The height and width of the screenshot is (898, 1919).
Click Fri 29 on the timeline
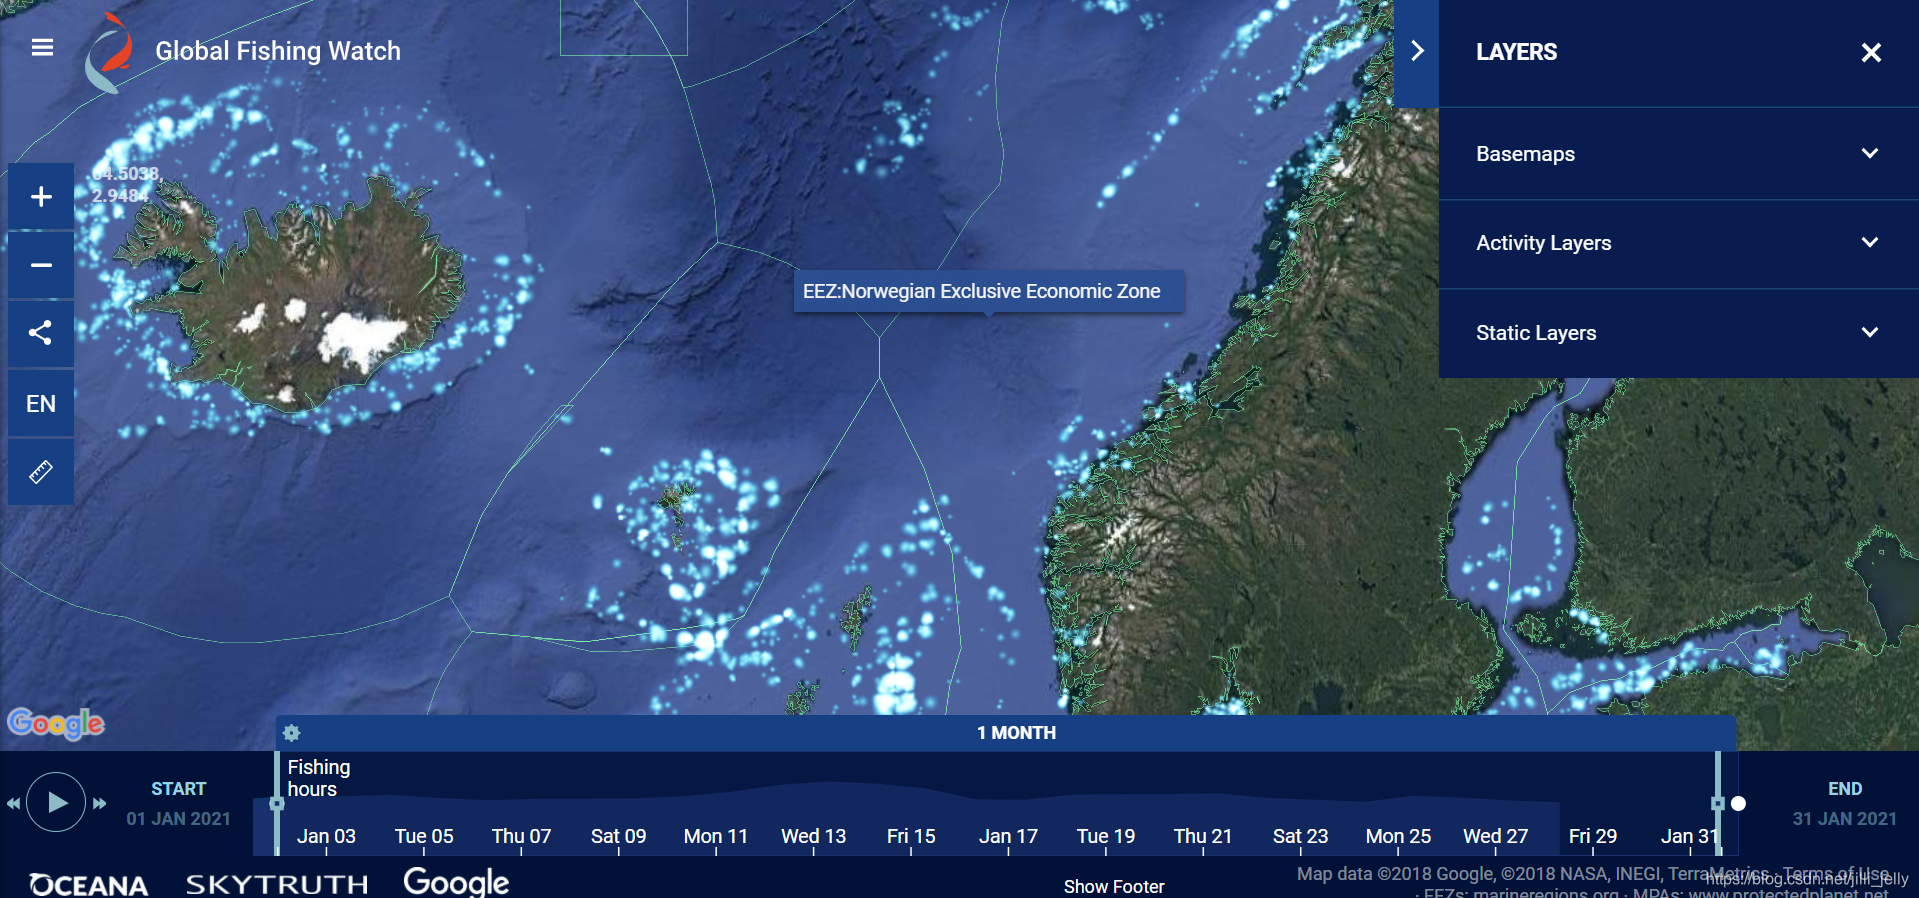click(1593, 836)
